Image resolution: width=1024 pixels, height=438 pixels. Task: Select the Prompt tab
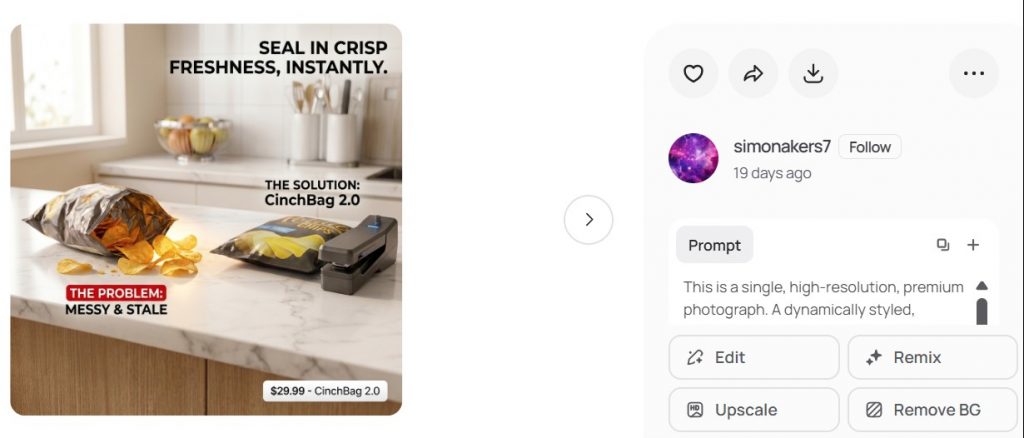714,245
